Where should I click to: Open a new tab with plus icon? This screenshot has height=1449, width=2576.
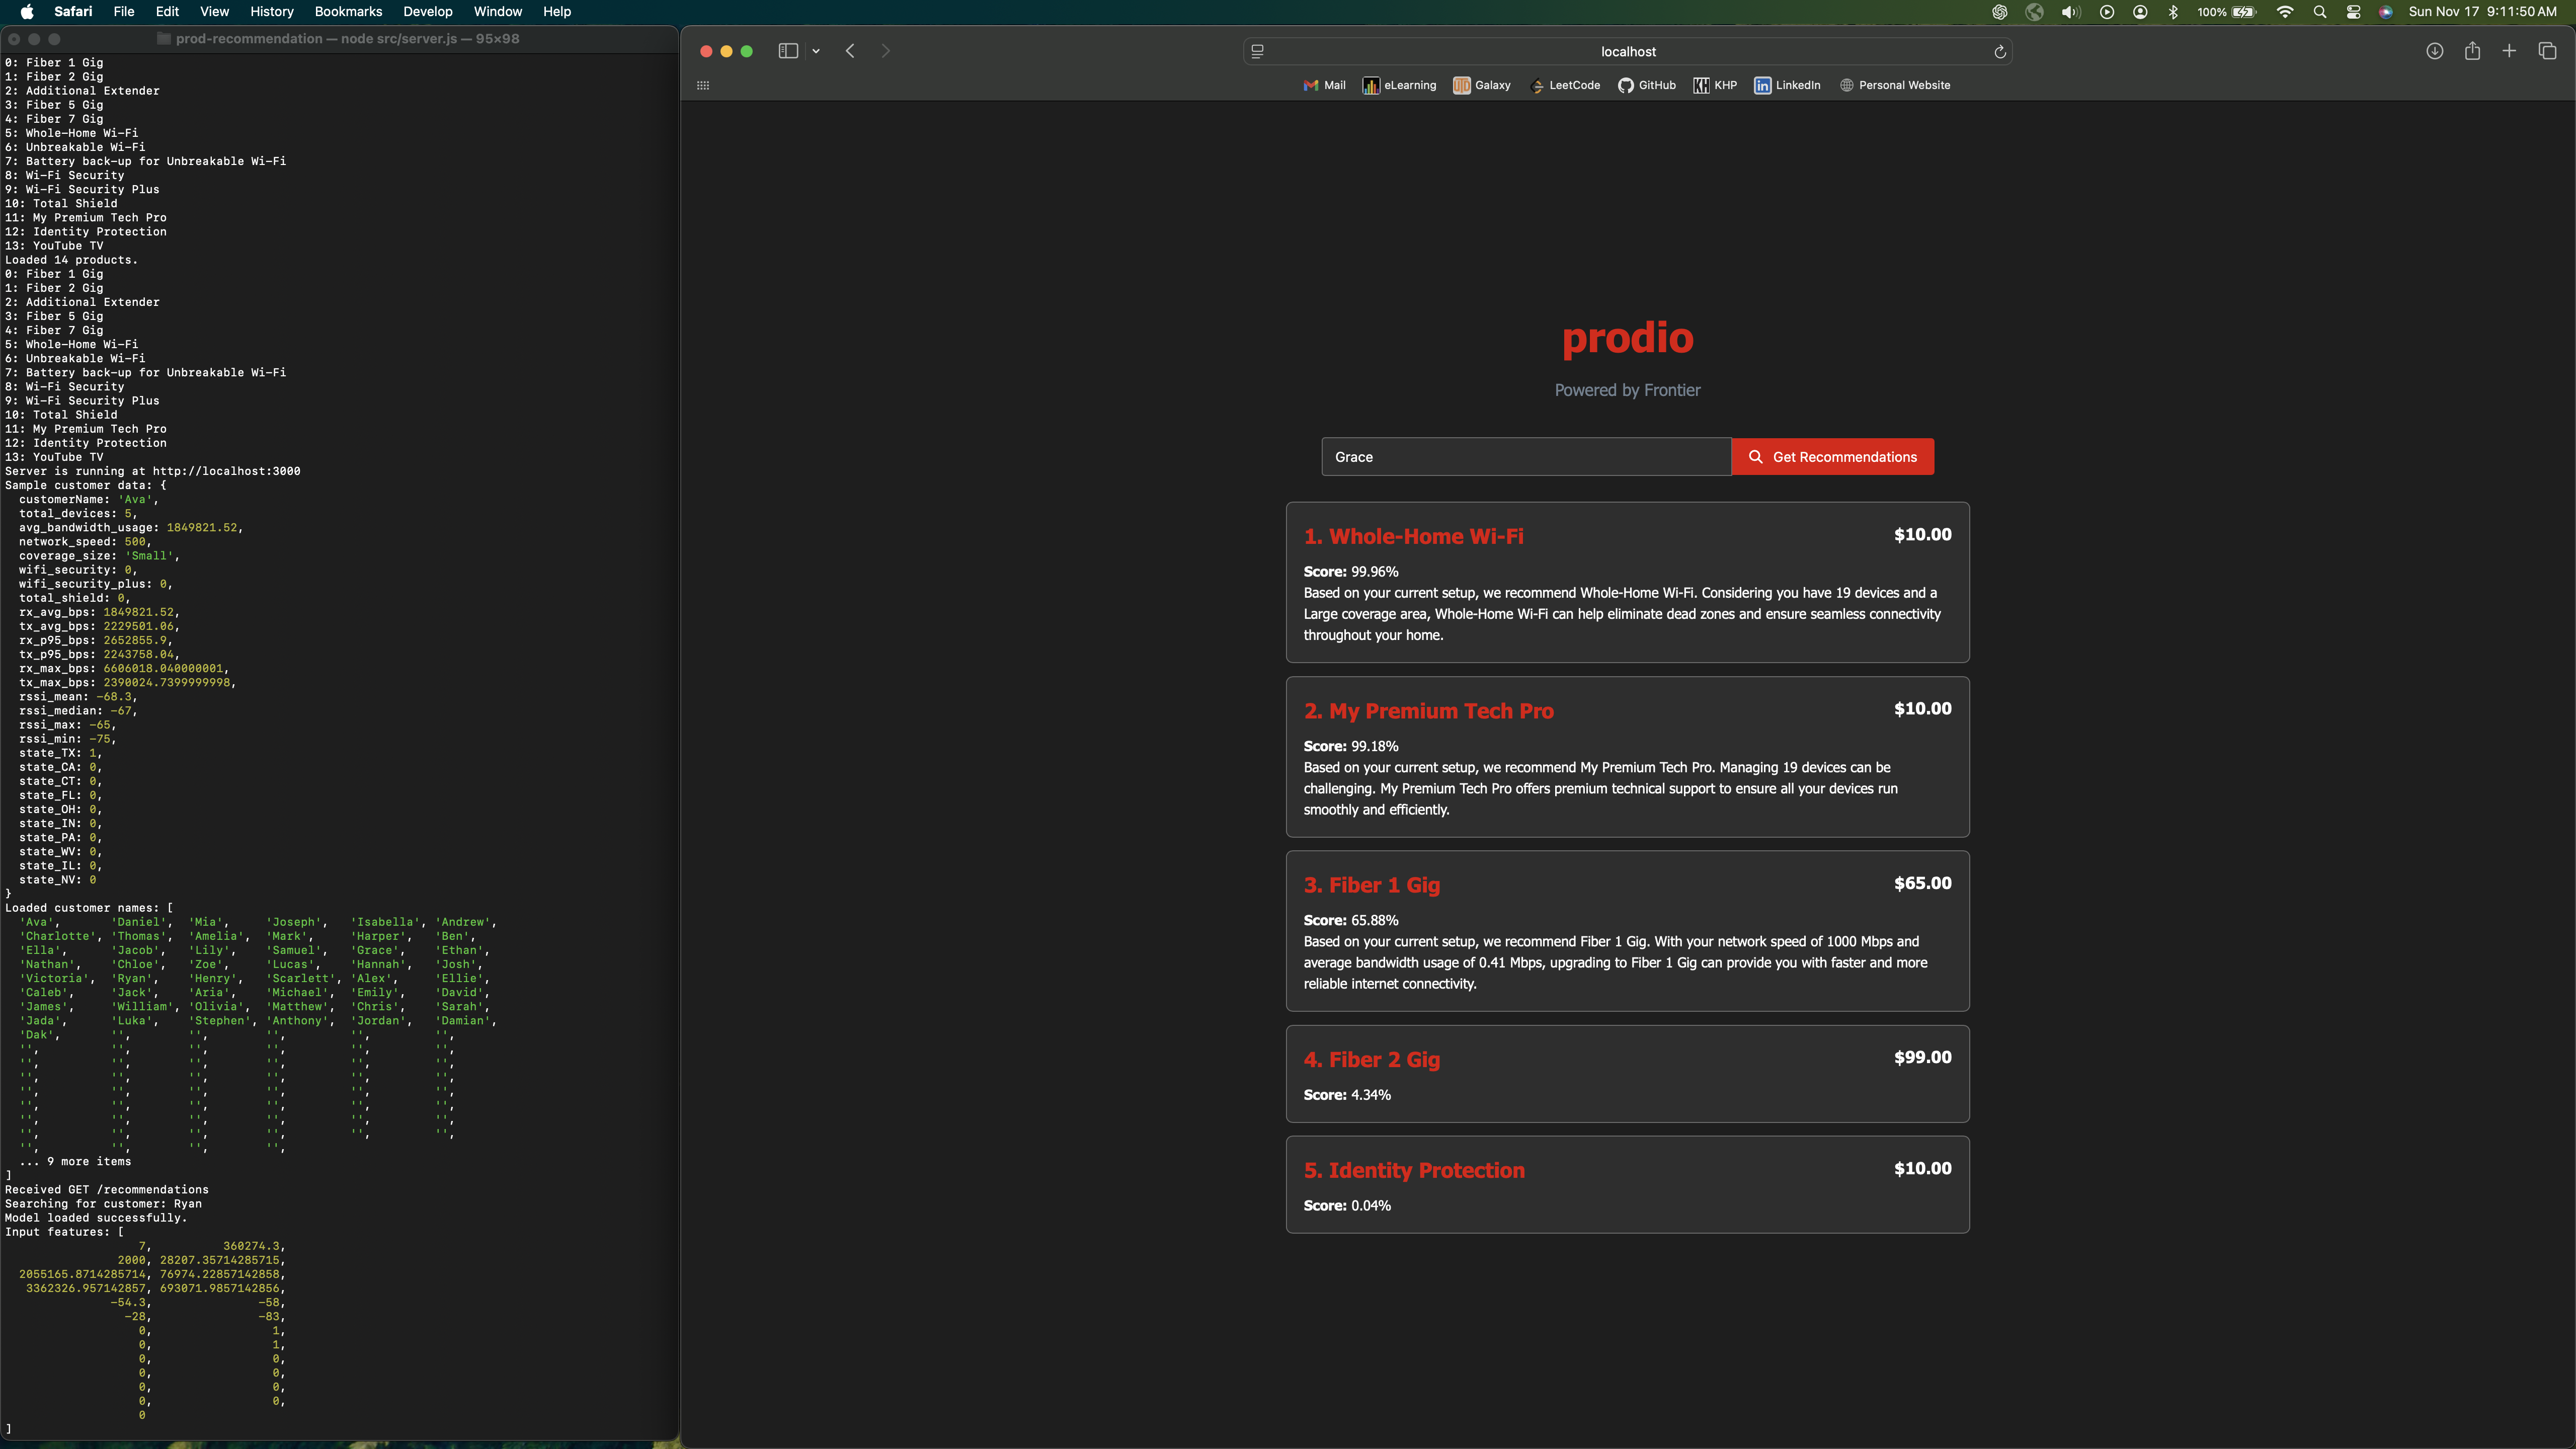click(x=2509, y=51)
